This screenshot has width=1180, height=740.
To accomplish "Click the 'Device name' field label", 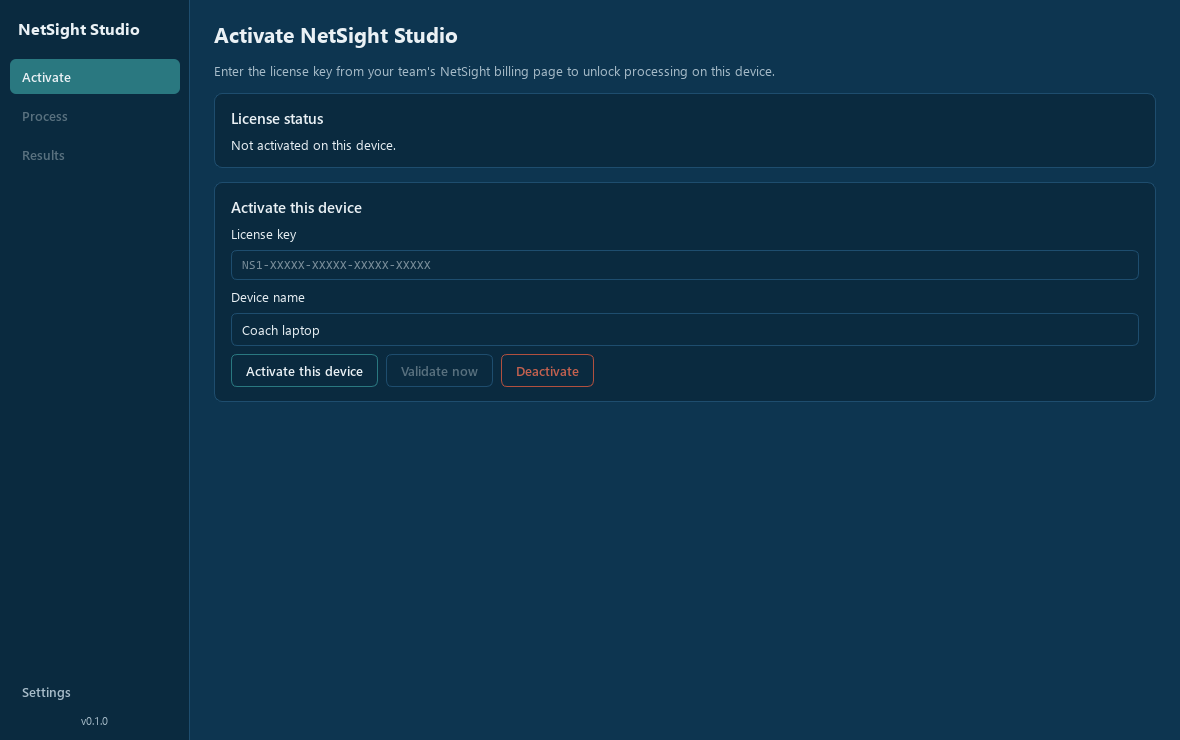I will click(268, 297).
